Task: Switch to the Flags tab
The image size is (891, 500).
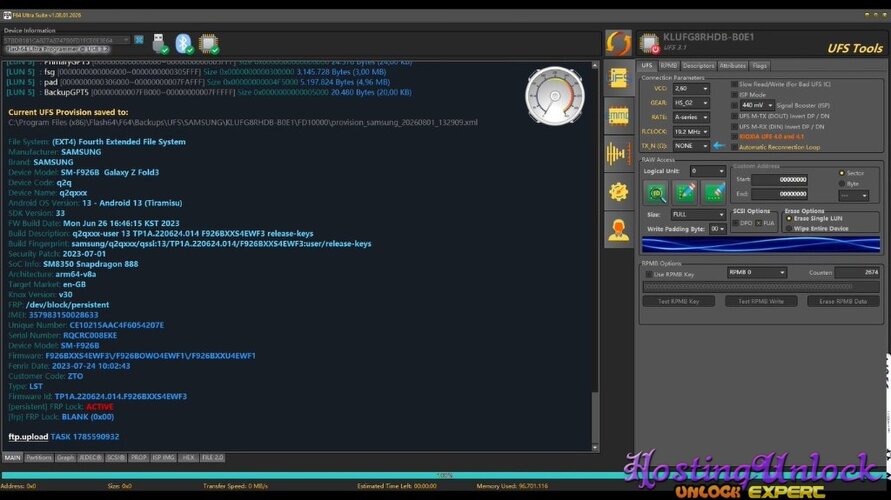Action: tap(760, 66)
